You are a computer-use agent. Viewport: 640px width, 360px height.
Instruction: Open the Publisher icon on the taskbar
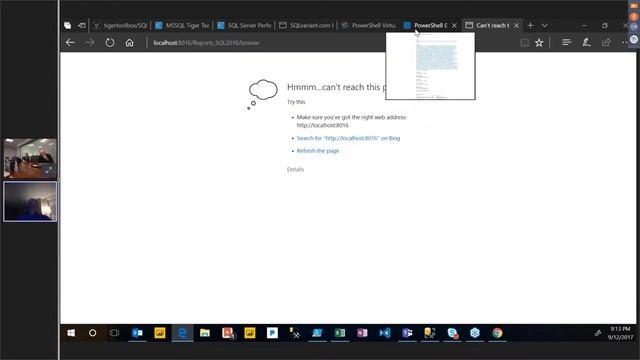tap(272, 333)
